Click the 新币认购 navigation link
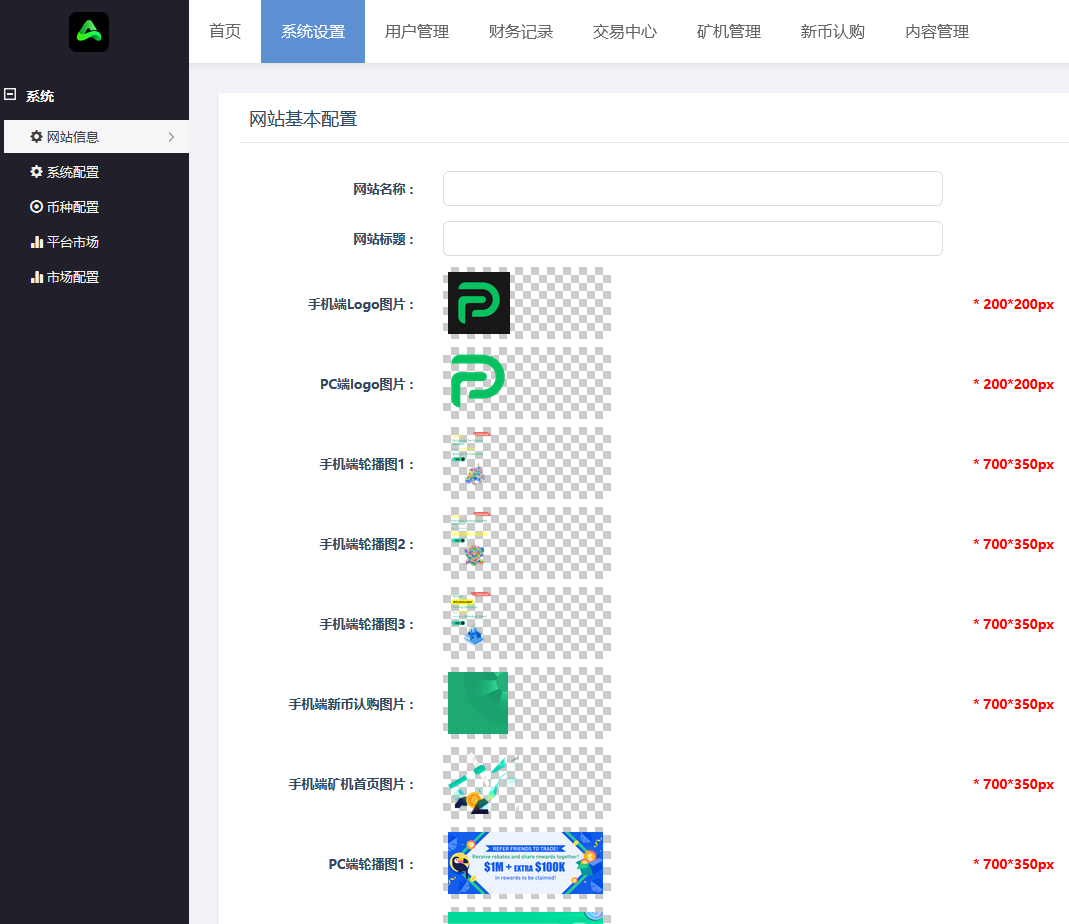 coord(832,31)
